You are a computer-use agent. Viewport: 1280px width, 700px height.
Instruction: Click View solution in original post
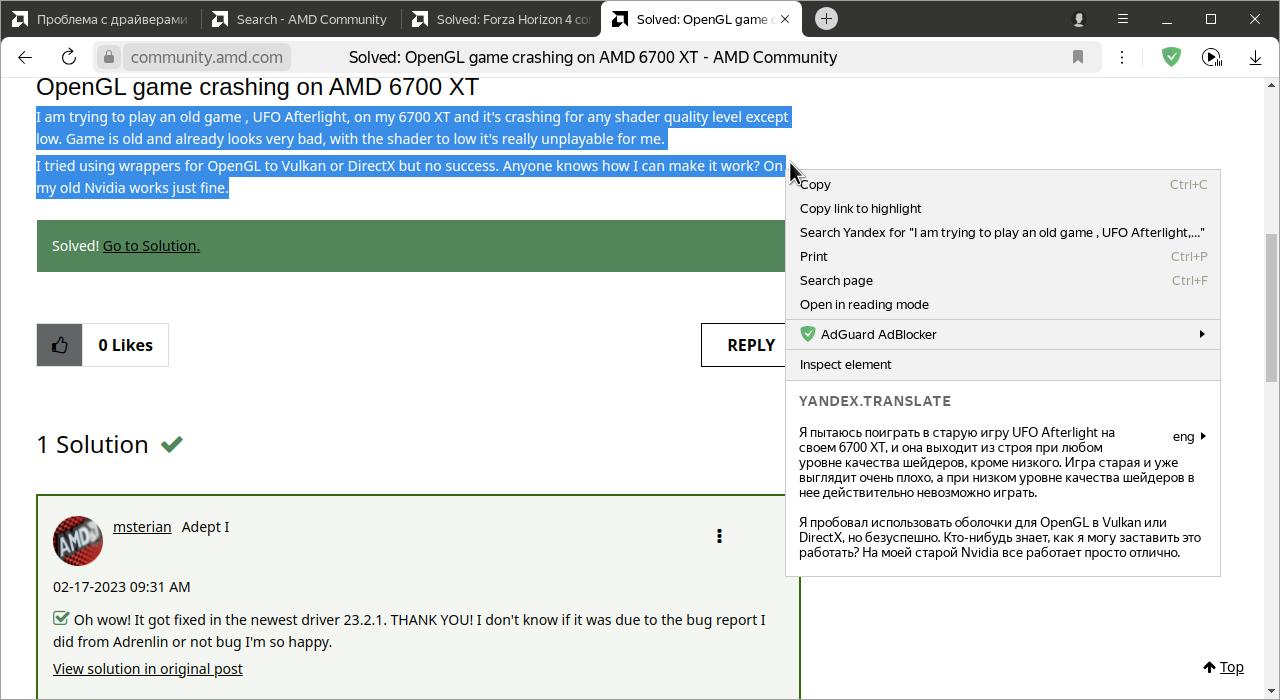click(x=148, y=669)
